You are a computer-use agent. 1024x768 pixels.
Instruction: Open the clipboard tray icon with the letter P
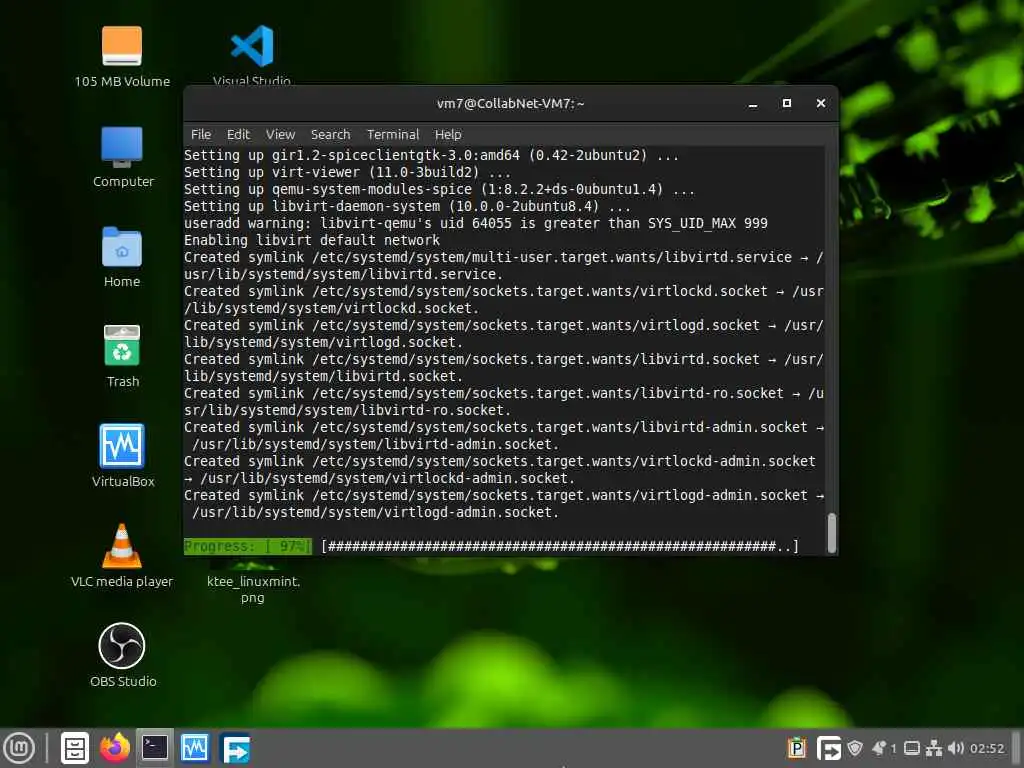pos(797,748)
